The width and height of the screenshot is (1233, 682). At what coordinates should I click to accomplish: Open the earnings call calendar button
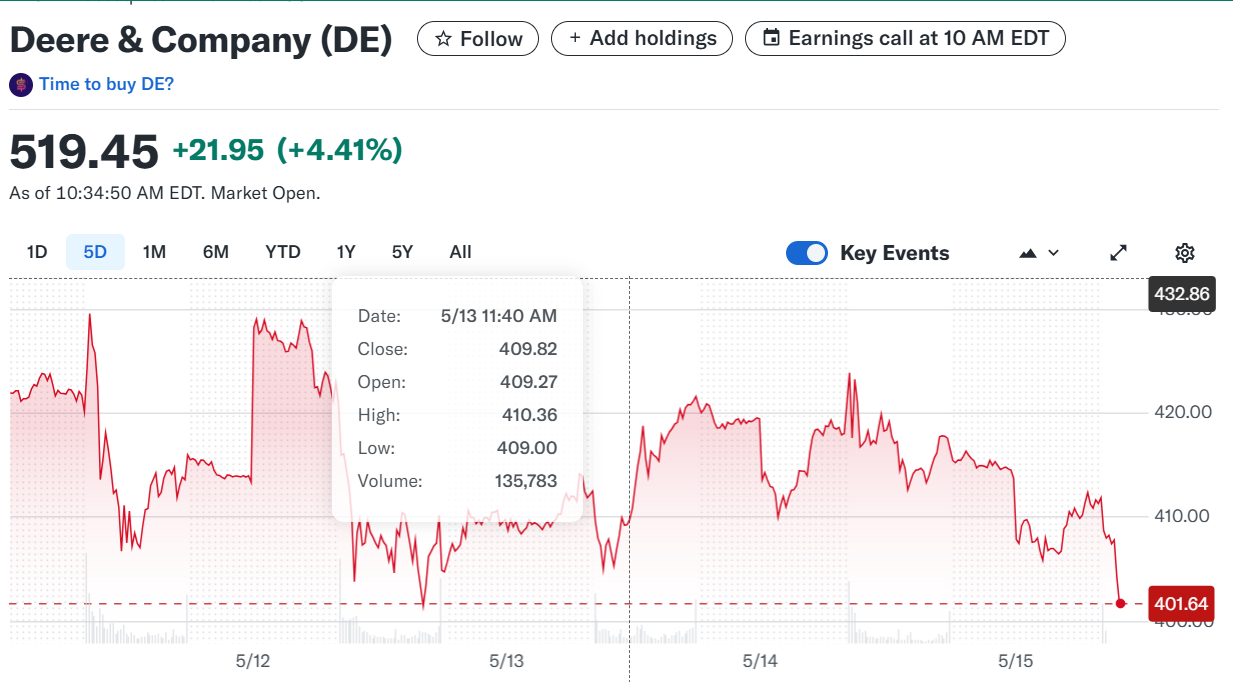905,39
